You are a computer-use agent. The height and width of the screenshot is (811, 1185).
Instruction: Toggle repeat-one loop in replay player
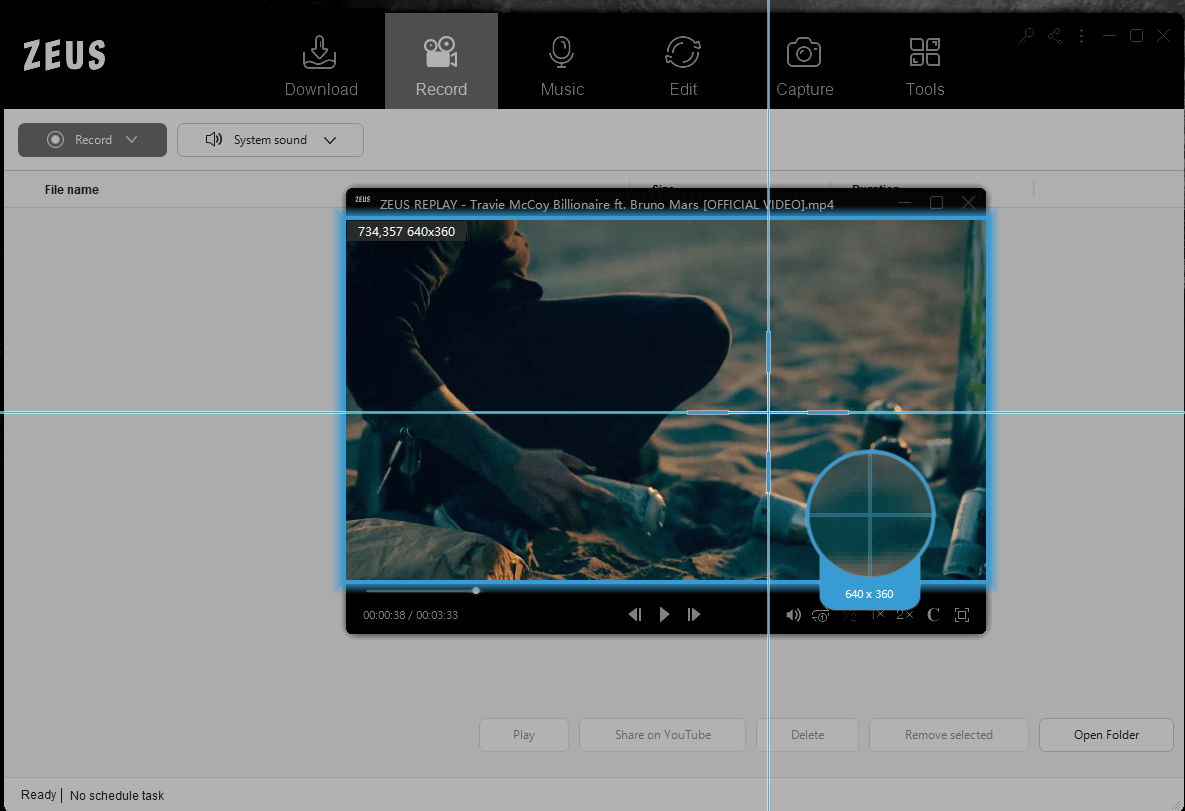pos(820,615)
